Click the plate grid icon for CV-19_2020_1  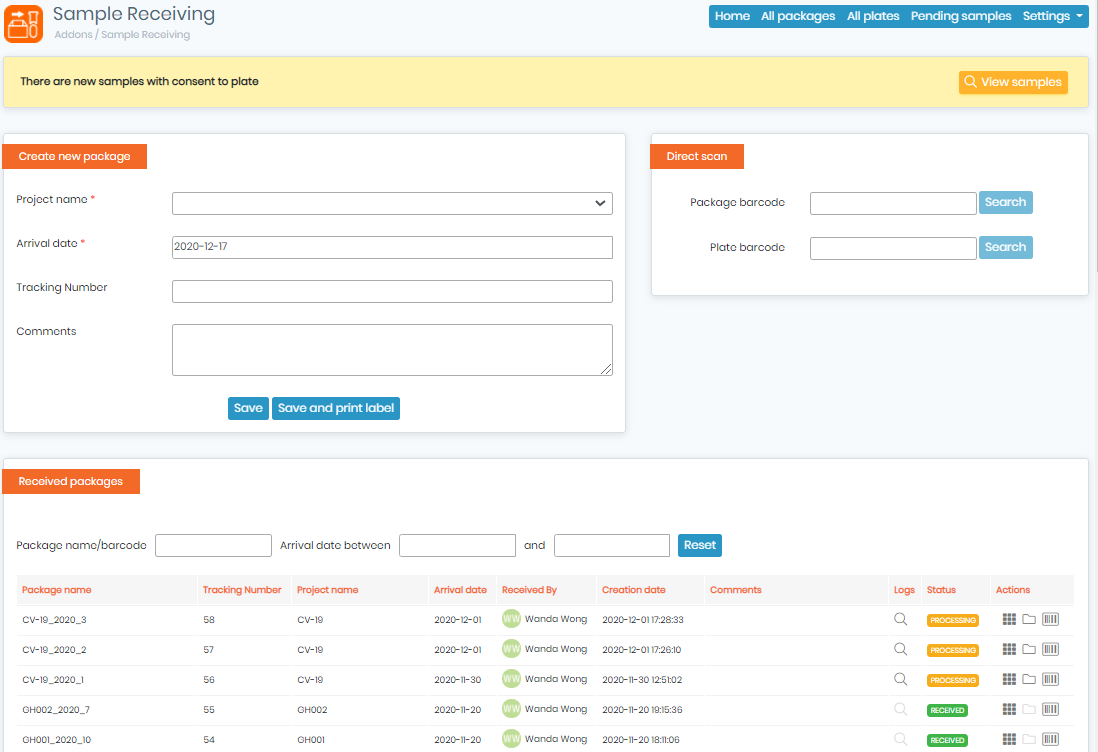(1009, 679)
